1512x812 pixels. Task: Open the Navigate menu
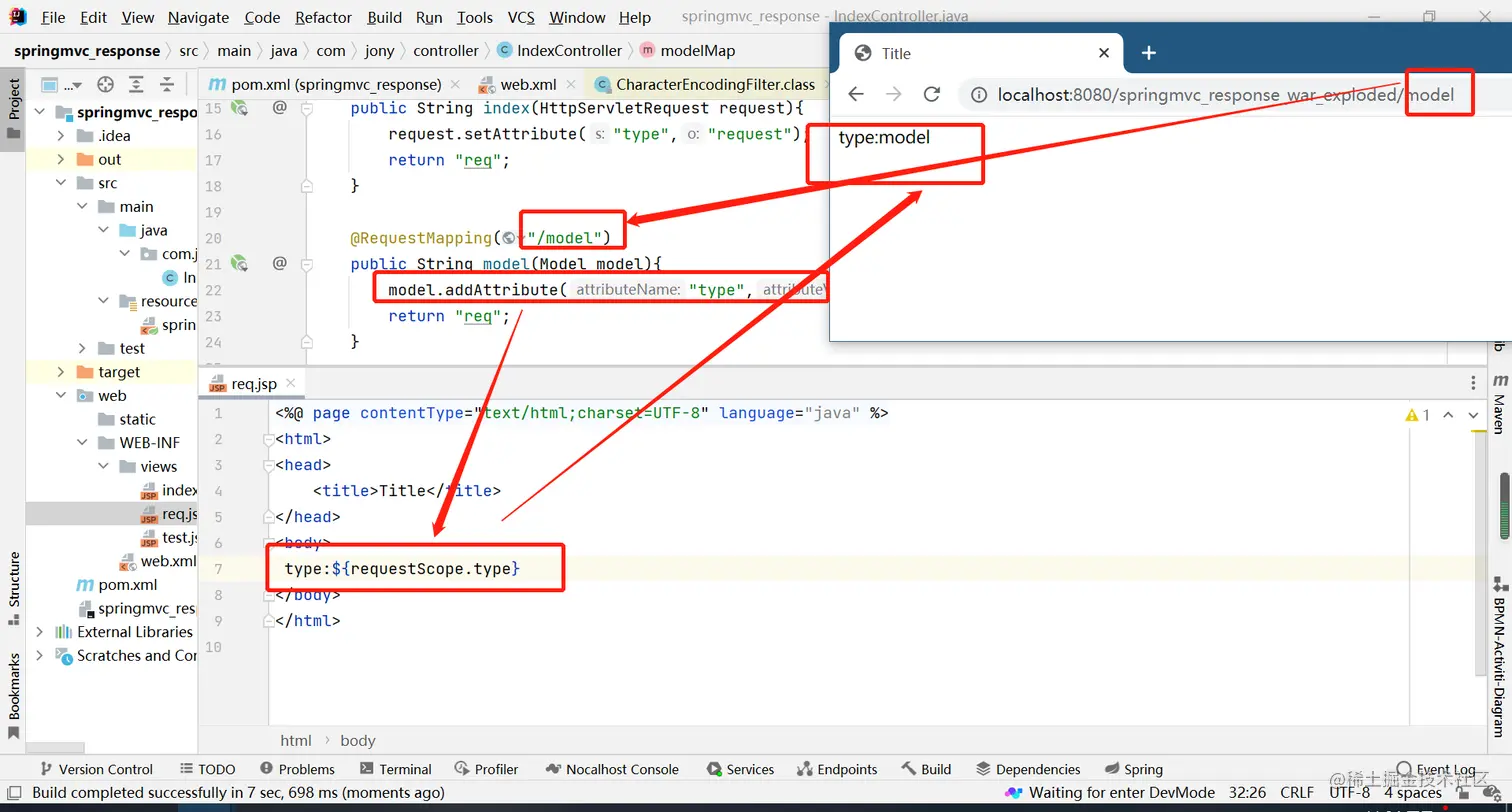coord(198,17)
